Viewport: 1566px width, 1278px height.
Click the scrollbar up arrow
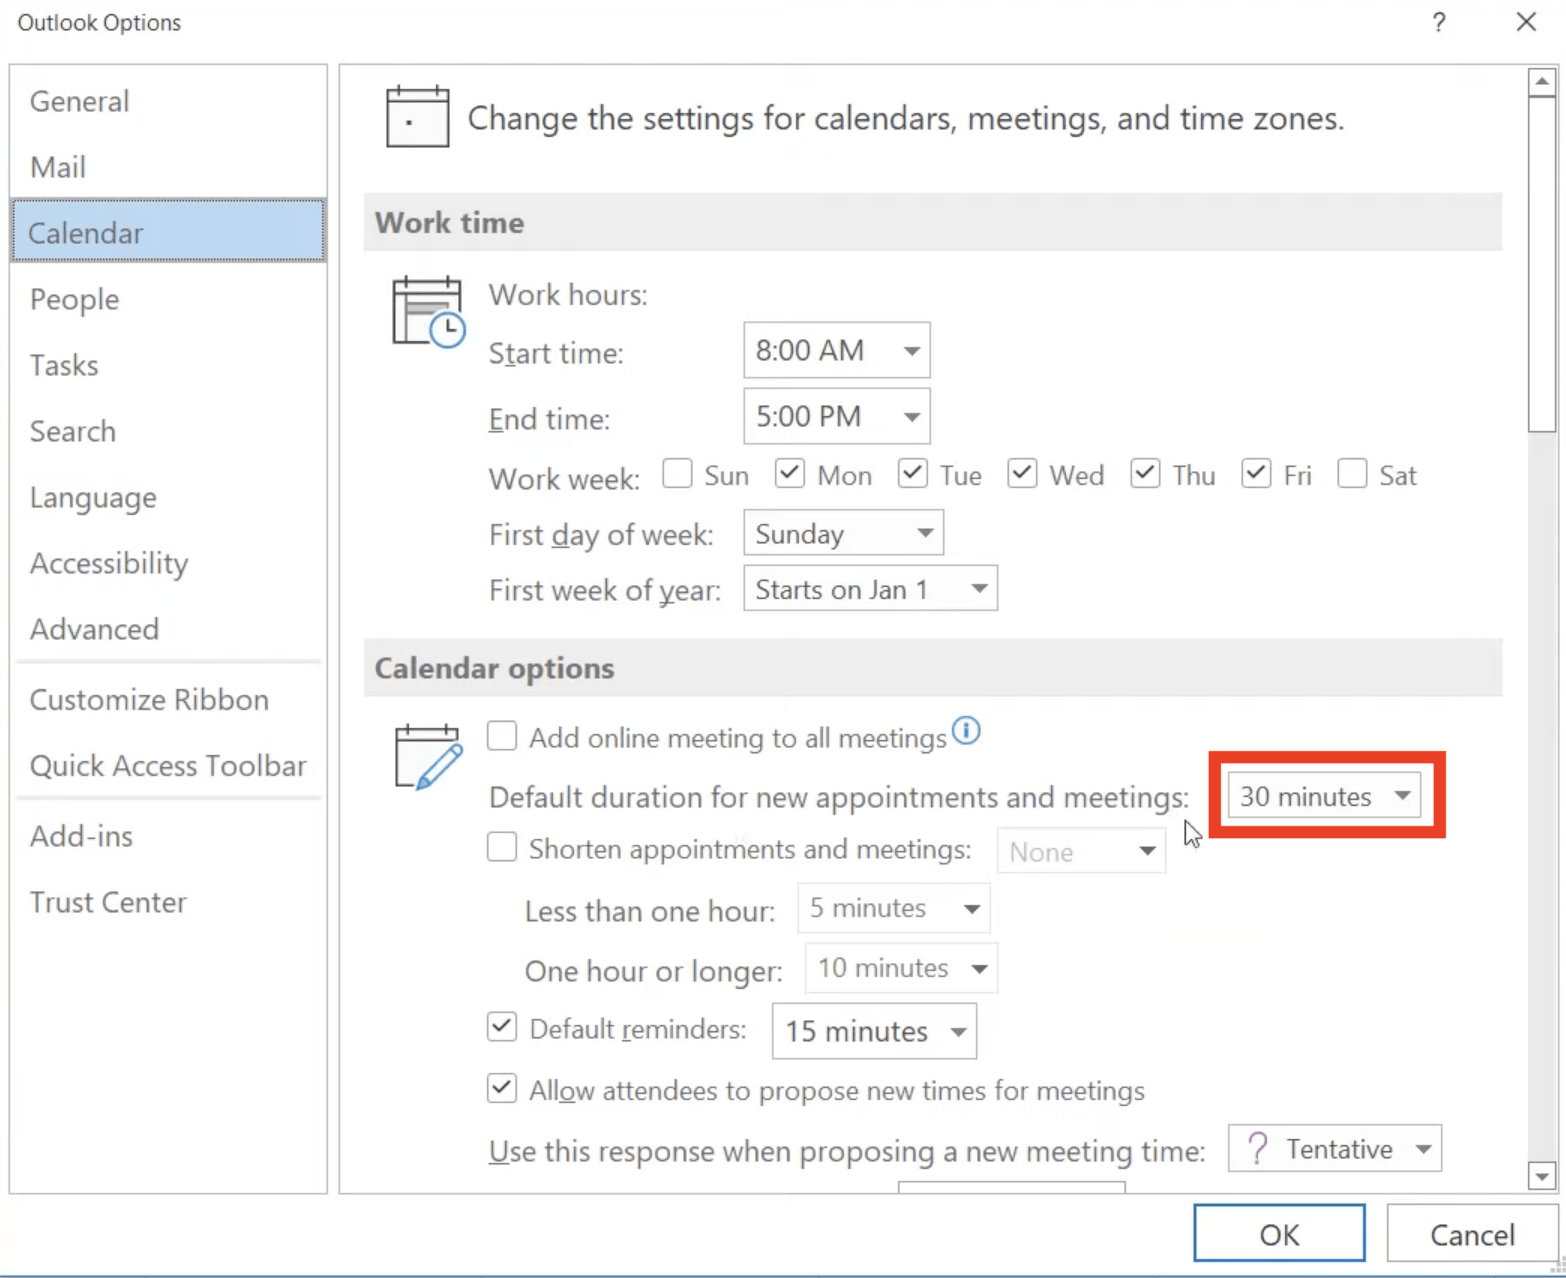(x=1542, y=81)
